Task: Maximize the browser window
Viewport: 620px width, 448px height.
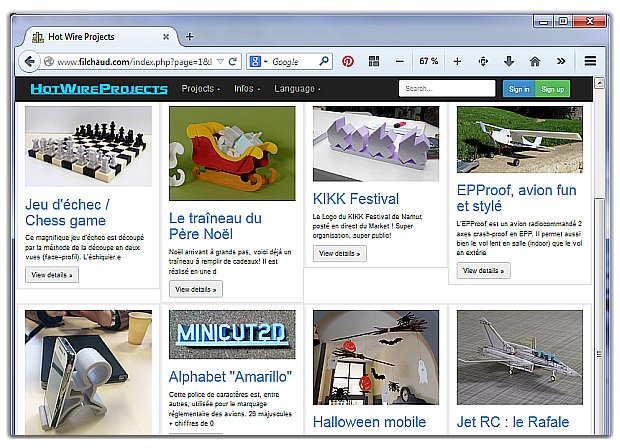Action: [563, 21]
